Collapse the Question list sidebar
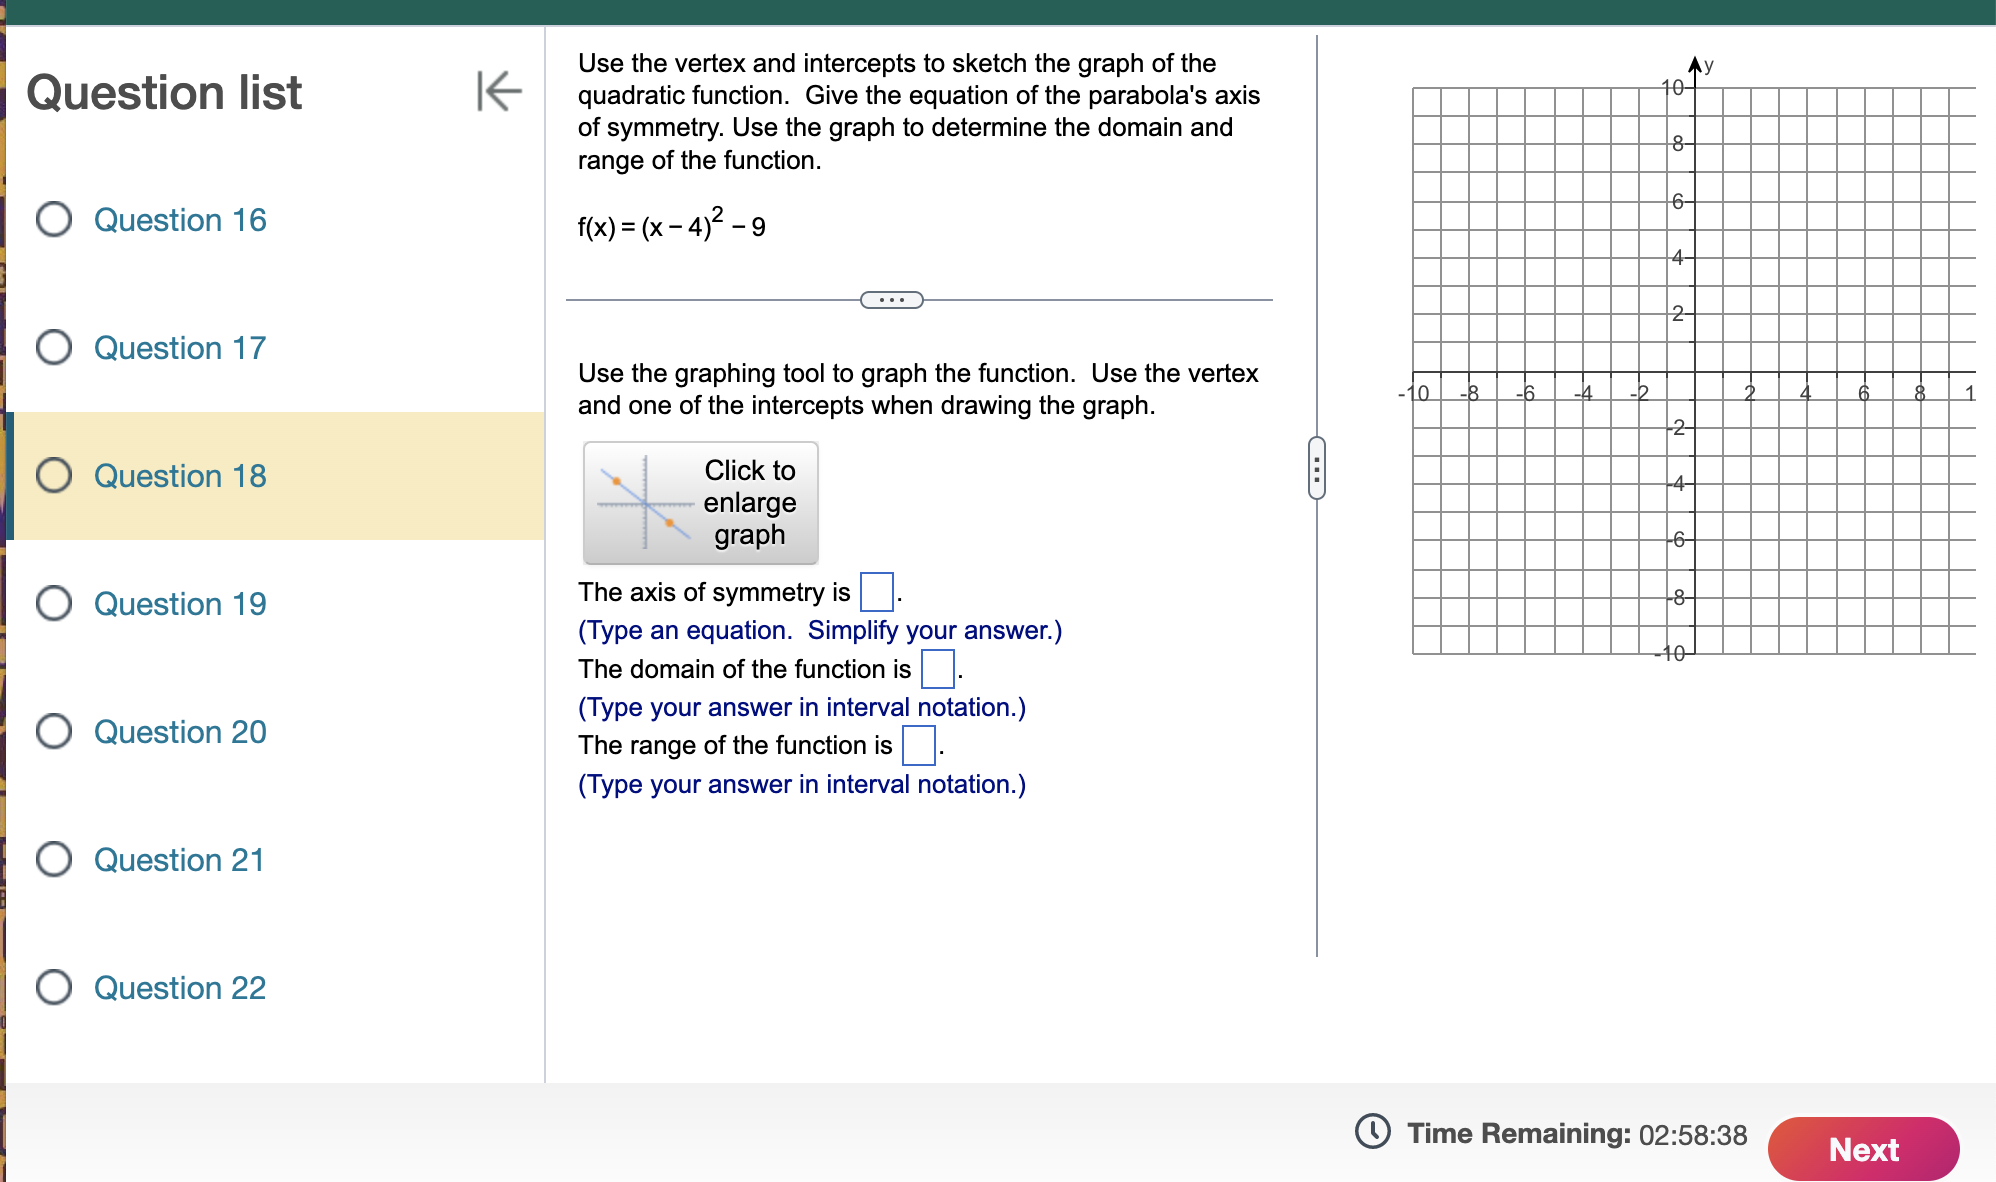Viewport: 1996px width, 1182px height. (499, 92)
